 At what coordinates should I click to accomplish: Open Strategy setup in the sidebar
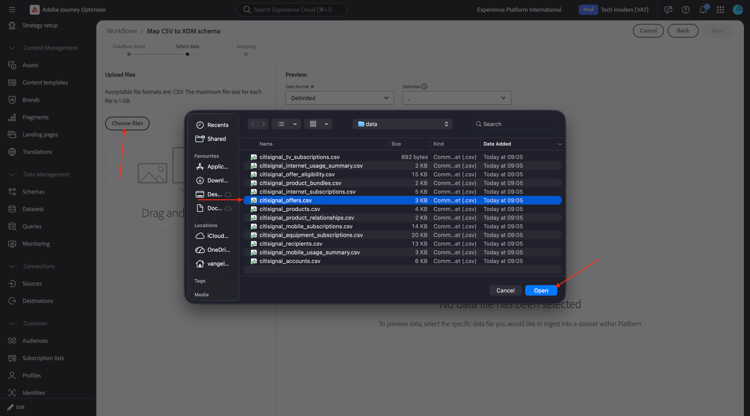click(x=40, y=25)
